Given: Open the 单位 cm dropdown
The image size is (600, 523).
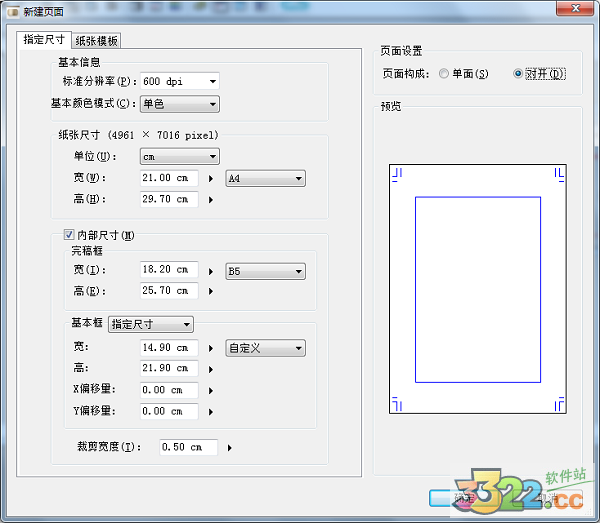Looking at the screenshot, I should coord(179,156).
